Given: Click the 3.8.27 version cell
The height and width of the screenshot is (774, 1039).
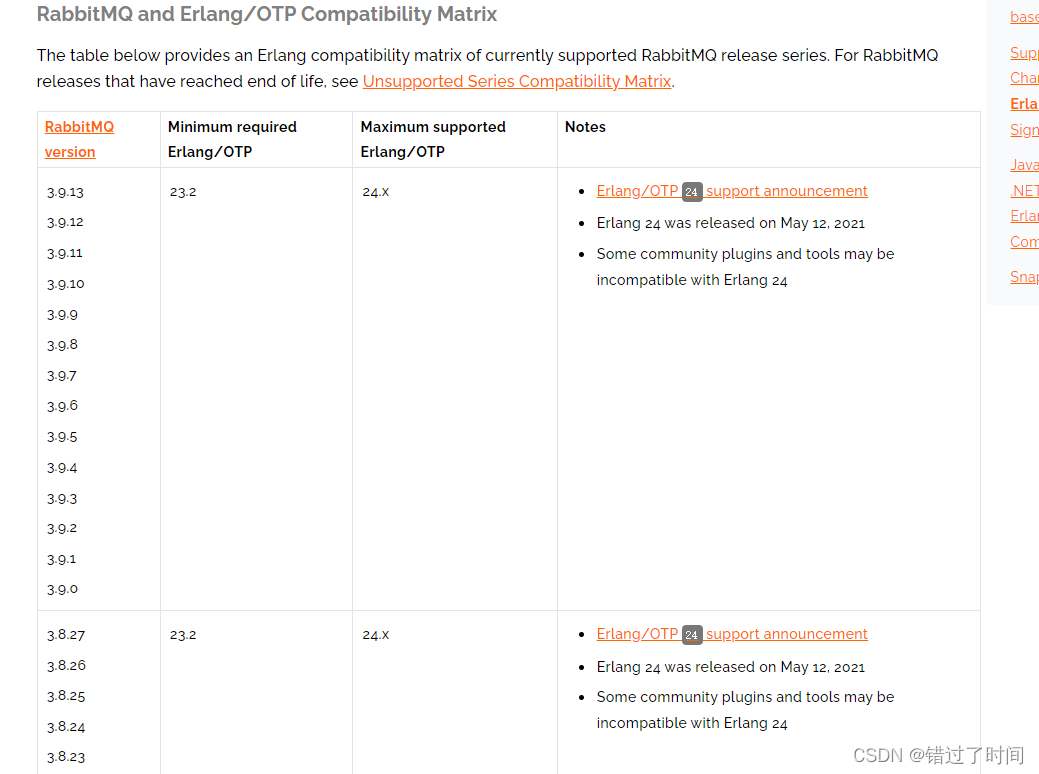Looking at the screenshot, I should (66, 635).
